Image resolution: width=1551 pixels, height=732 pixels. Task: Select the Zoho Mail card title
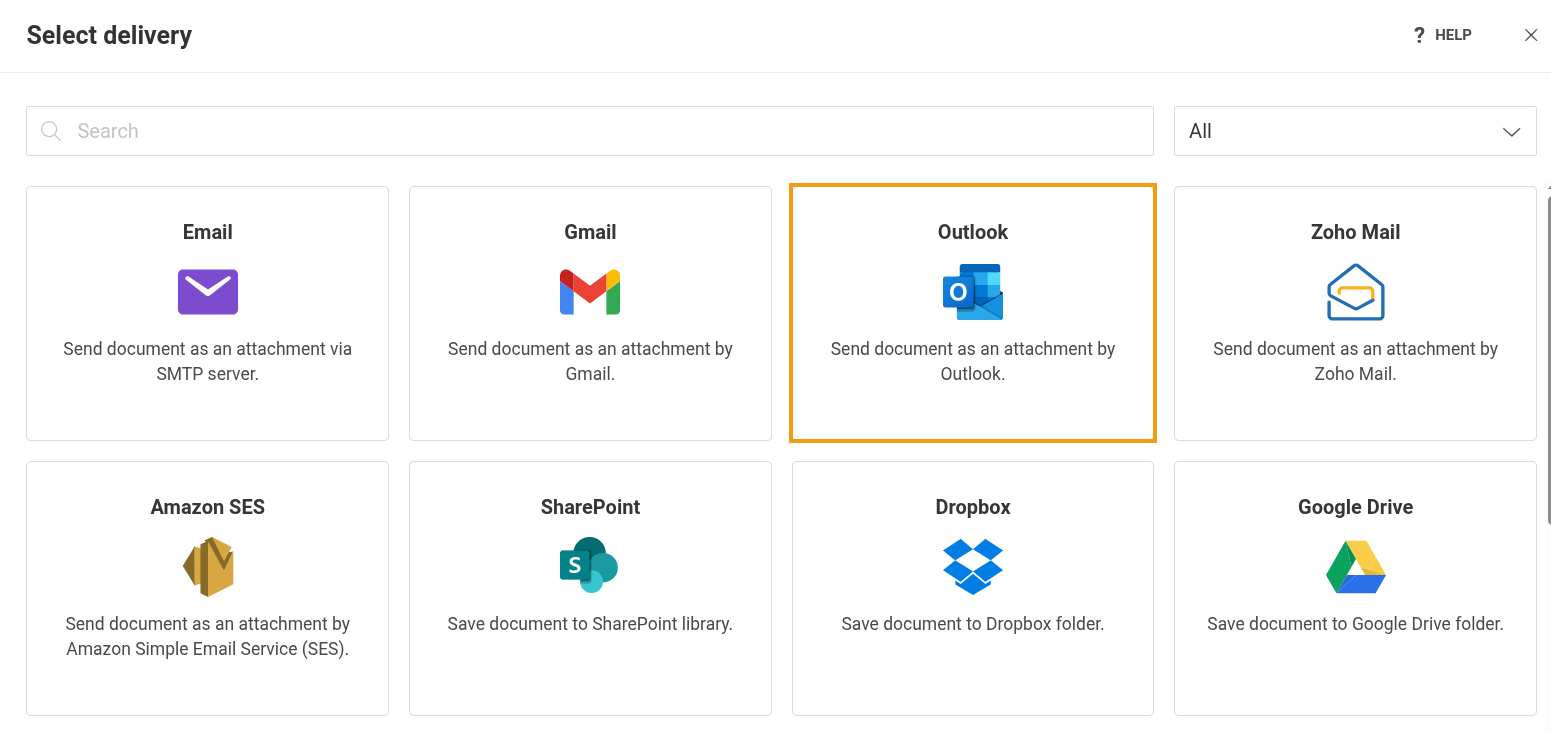click(1355, 232)
